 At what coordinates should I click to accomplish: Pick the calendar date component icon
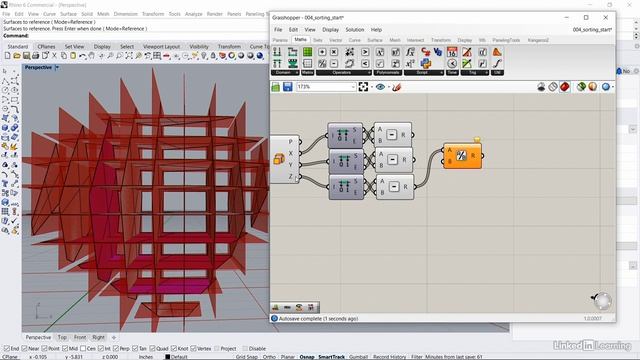(452, 52)
